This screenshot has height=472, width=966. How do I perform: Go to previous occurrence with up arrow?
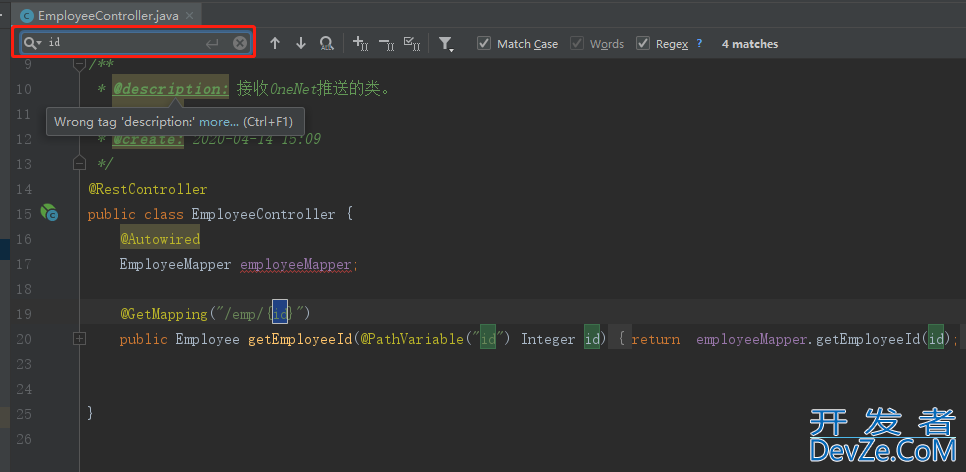pos(275,43)
